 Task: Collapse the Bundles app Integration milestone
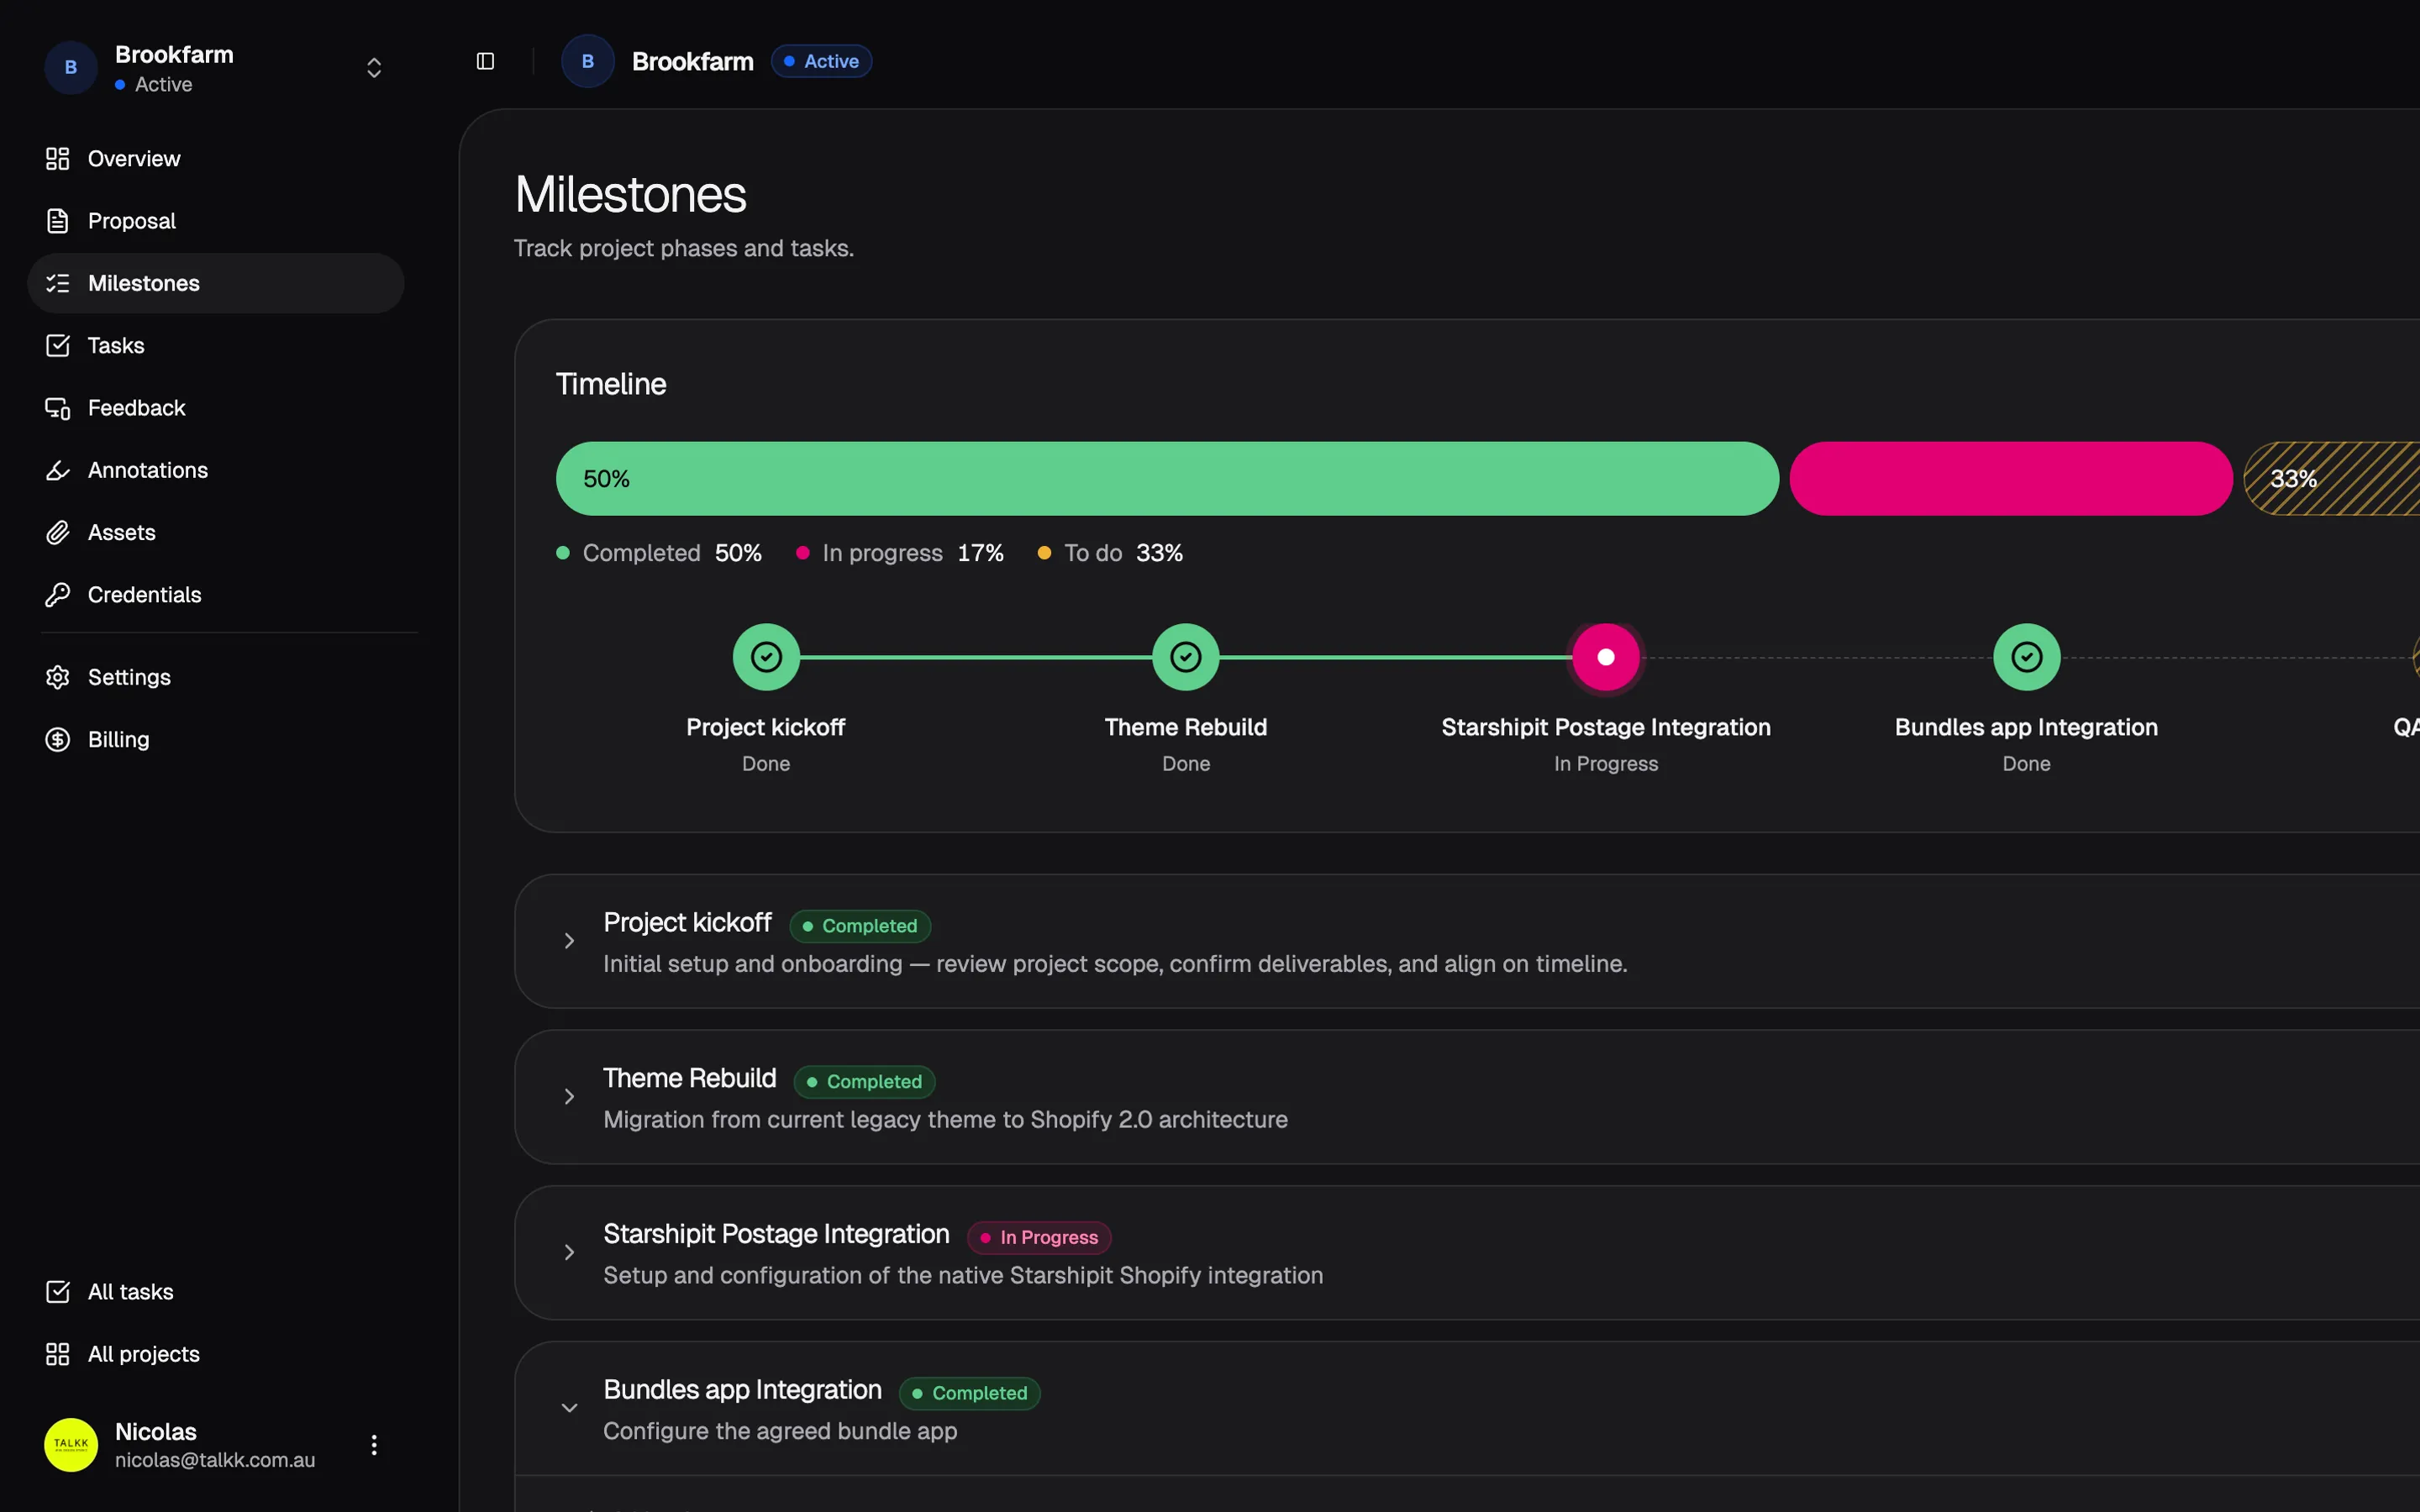pos(569,1408)
